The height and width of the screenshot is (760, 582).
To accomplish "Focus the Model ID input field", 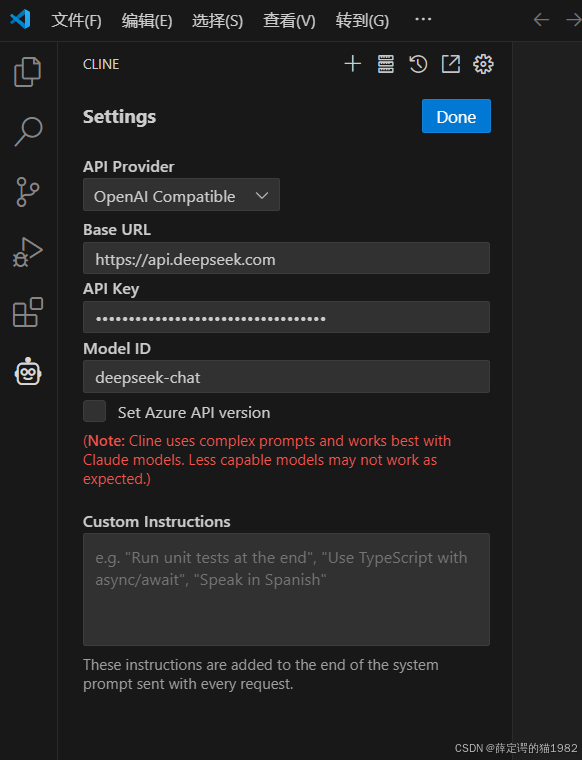I will pyautogui.click(x=286, y=377).
